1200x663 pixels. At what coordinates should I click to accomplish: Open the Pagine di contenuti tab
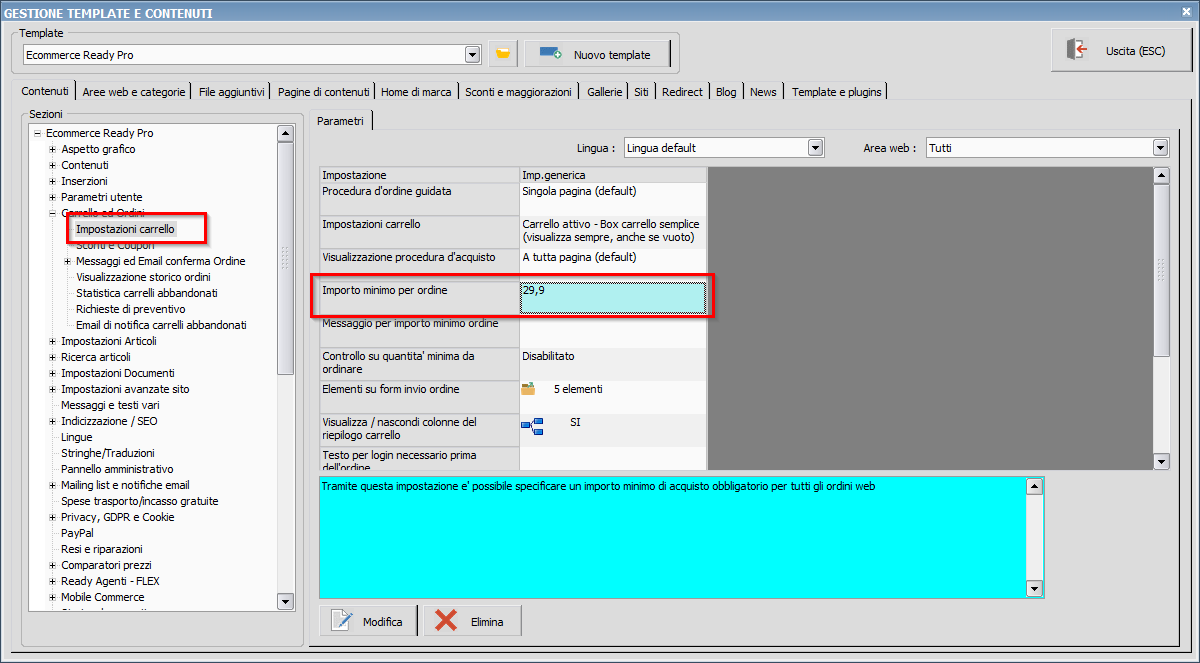pyautogui.click(x=324, y=92)
